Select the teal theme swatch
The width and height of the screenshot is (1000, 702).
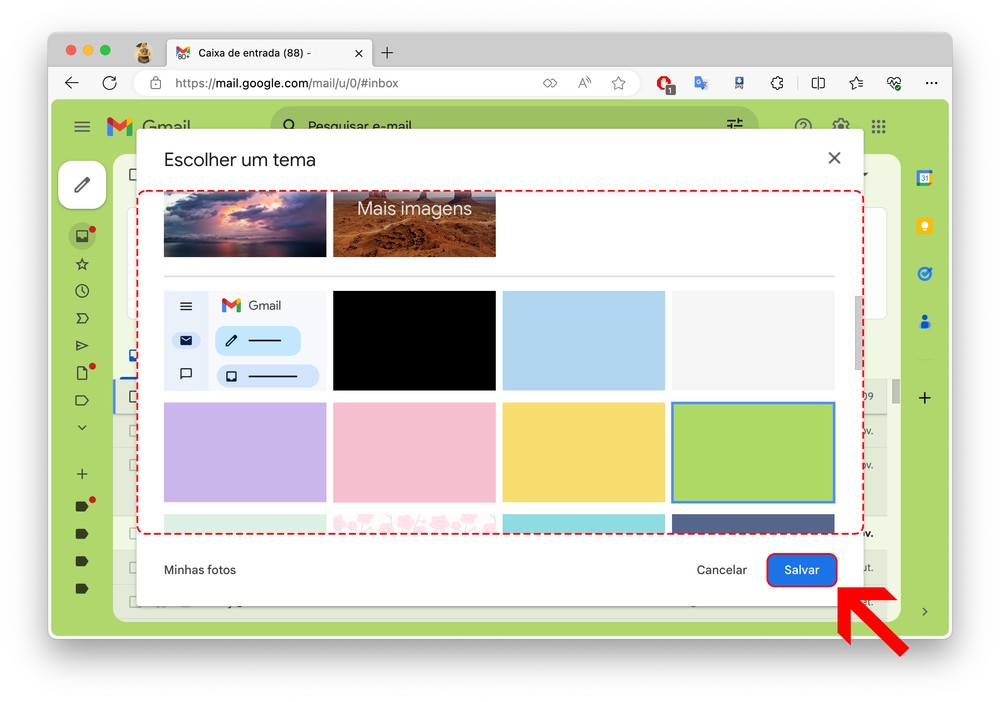click(x=584, y=523)
